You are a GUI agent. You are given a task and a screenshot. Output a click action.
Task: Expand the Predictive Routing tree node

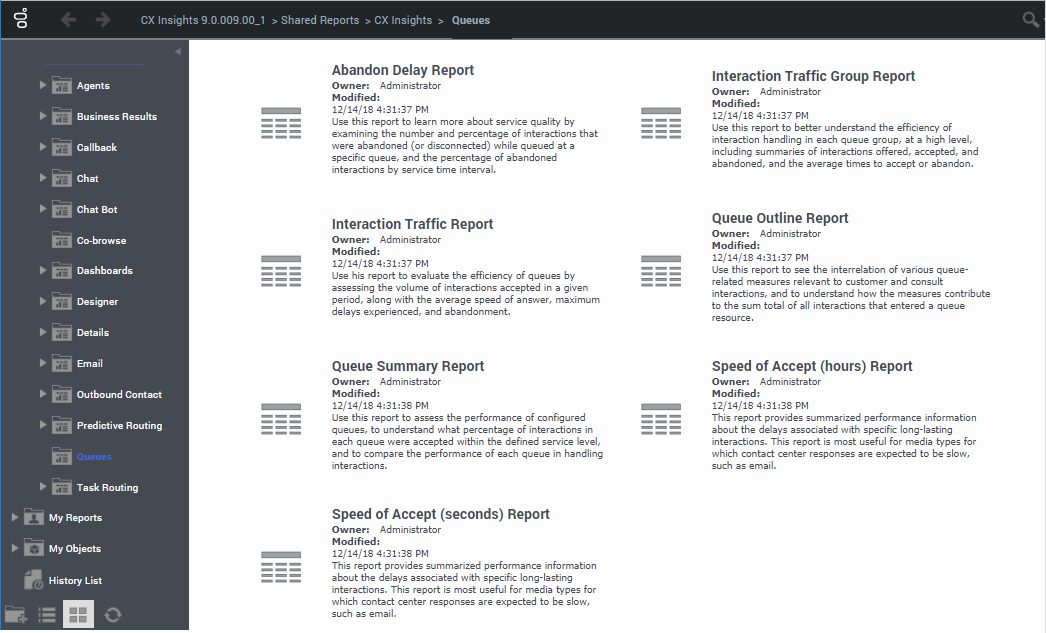point(42,424)
